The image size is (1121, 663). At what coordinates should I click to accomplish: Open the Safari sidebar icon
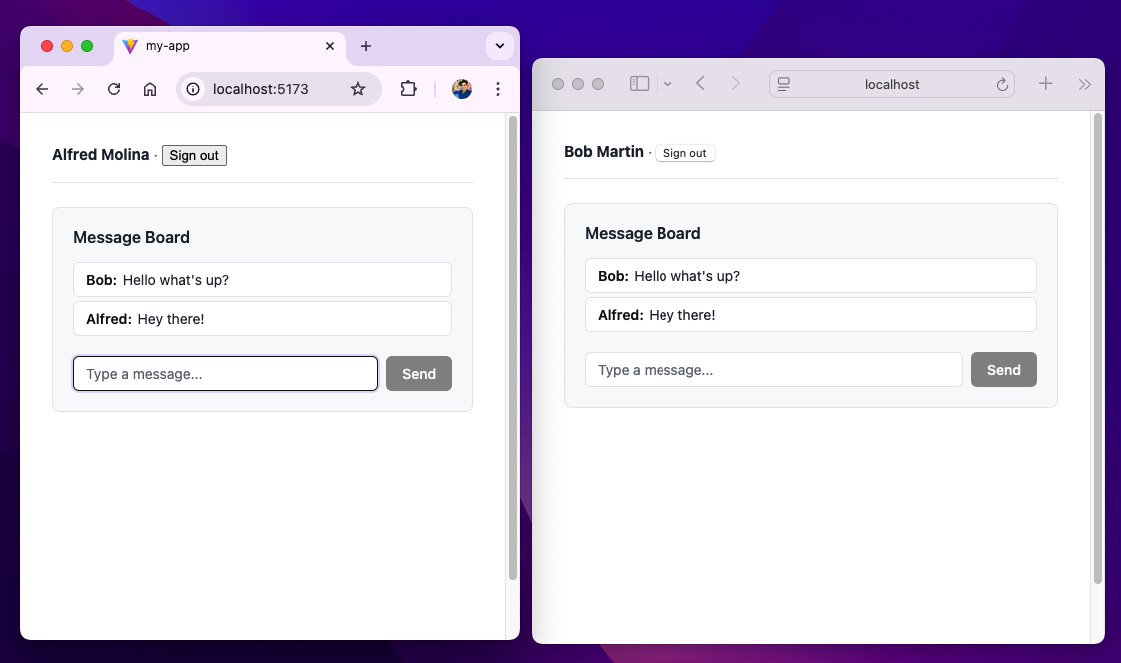(639, 84)
